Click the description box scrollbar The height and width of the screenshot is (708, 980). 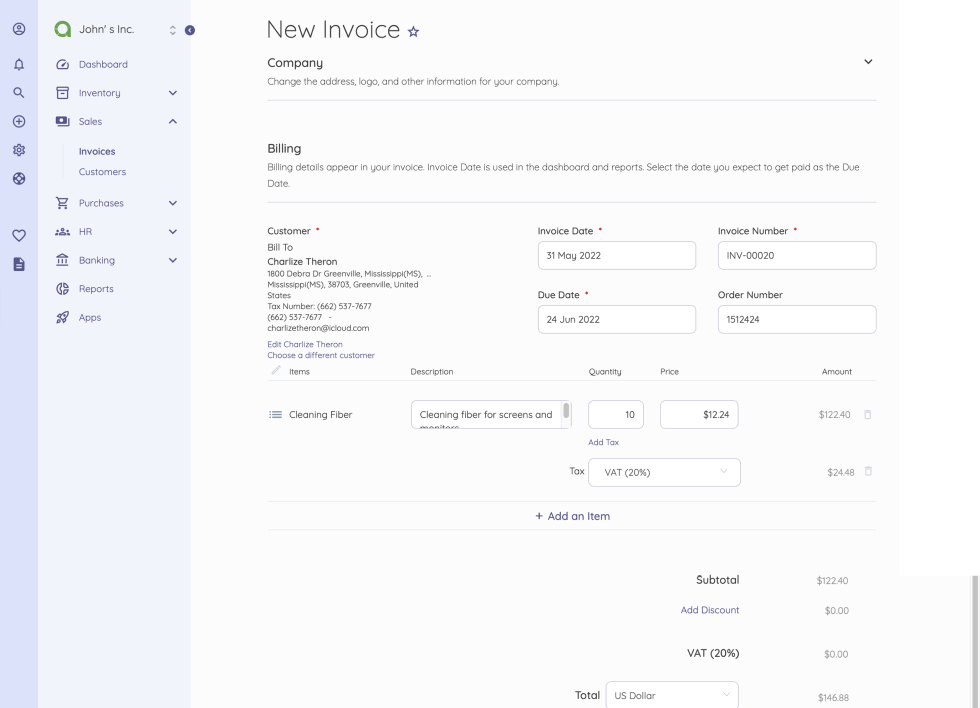point(566,410)
